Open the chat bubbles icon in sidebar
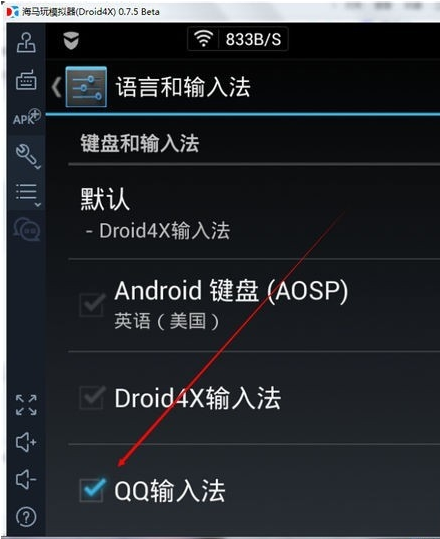This screenshot has width=440, height=539. [27, 229]
